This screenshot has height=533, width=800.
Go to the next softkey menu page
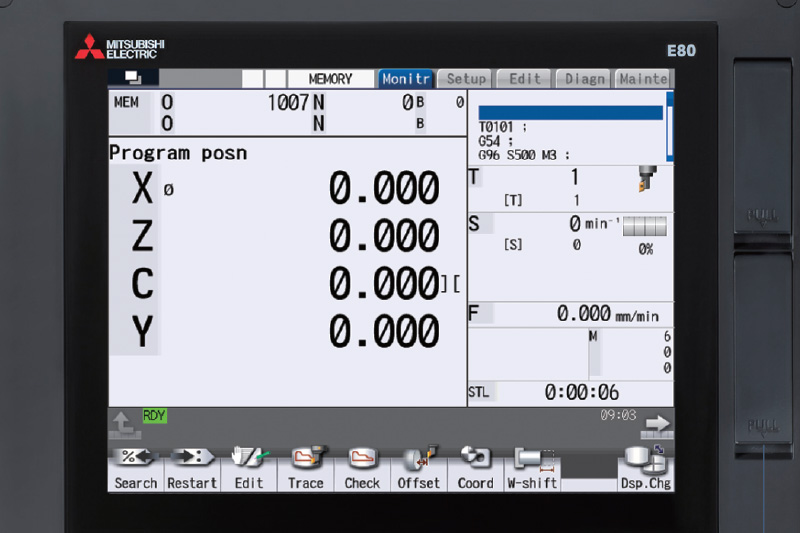tap(656, 425)
